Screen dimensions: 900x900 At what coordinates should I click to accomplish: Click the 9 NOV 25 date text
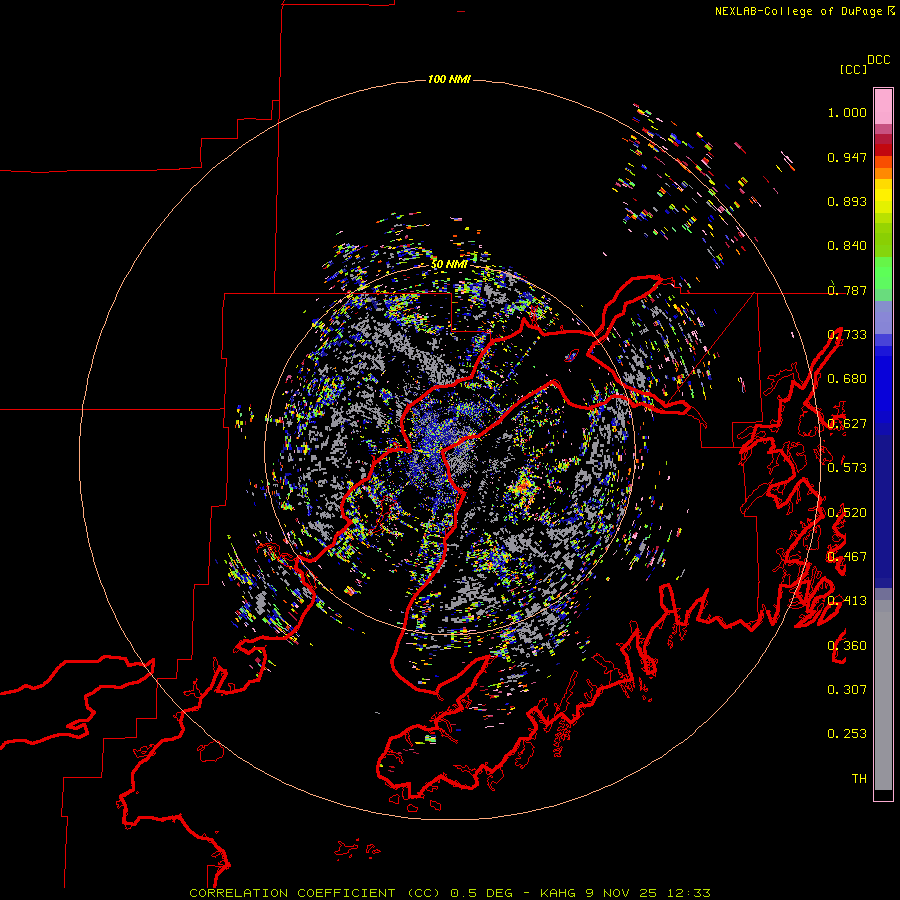pos(622,893)
